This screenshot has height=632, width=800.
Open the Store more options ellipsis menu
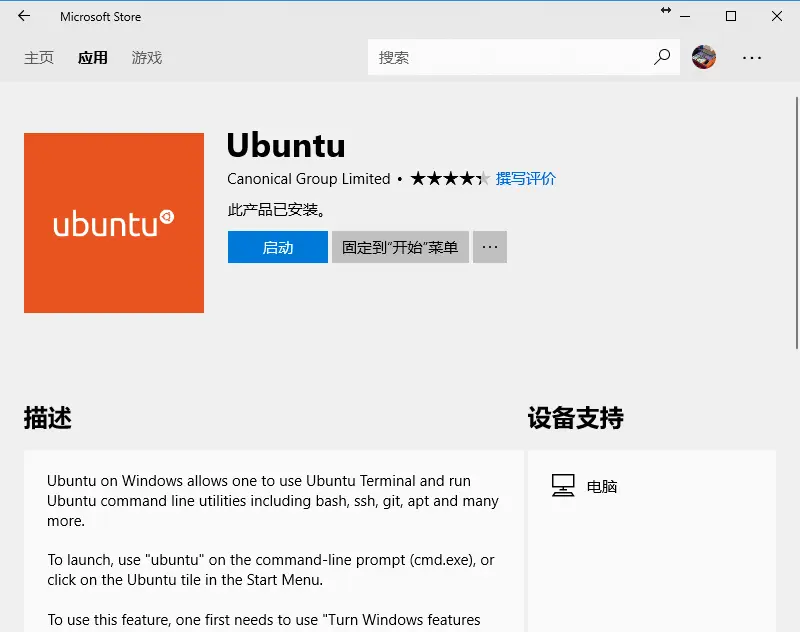pyautogui.click(x=752, y=58)
